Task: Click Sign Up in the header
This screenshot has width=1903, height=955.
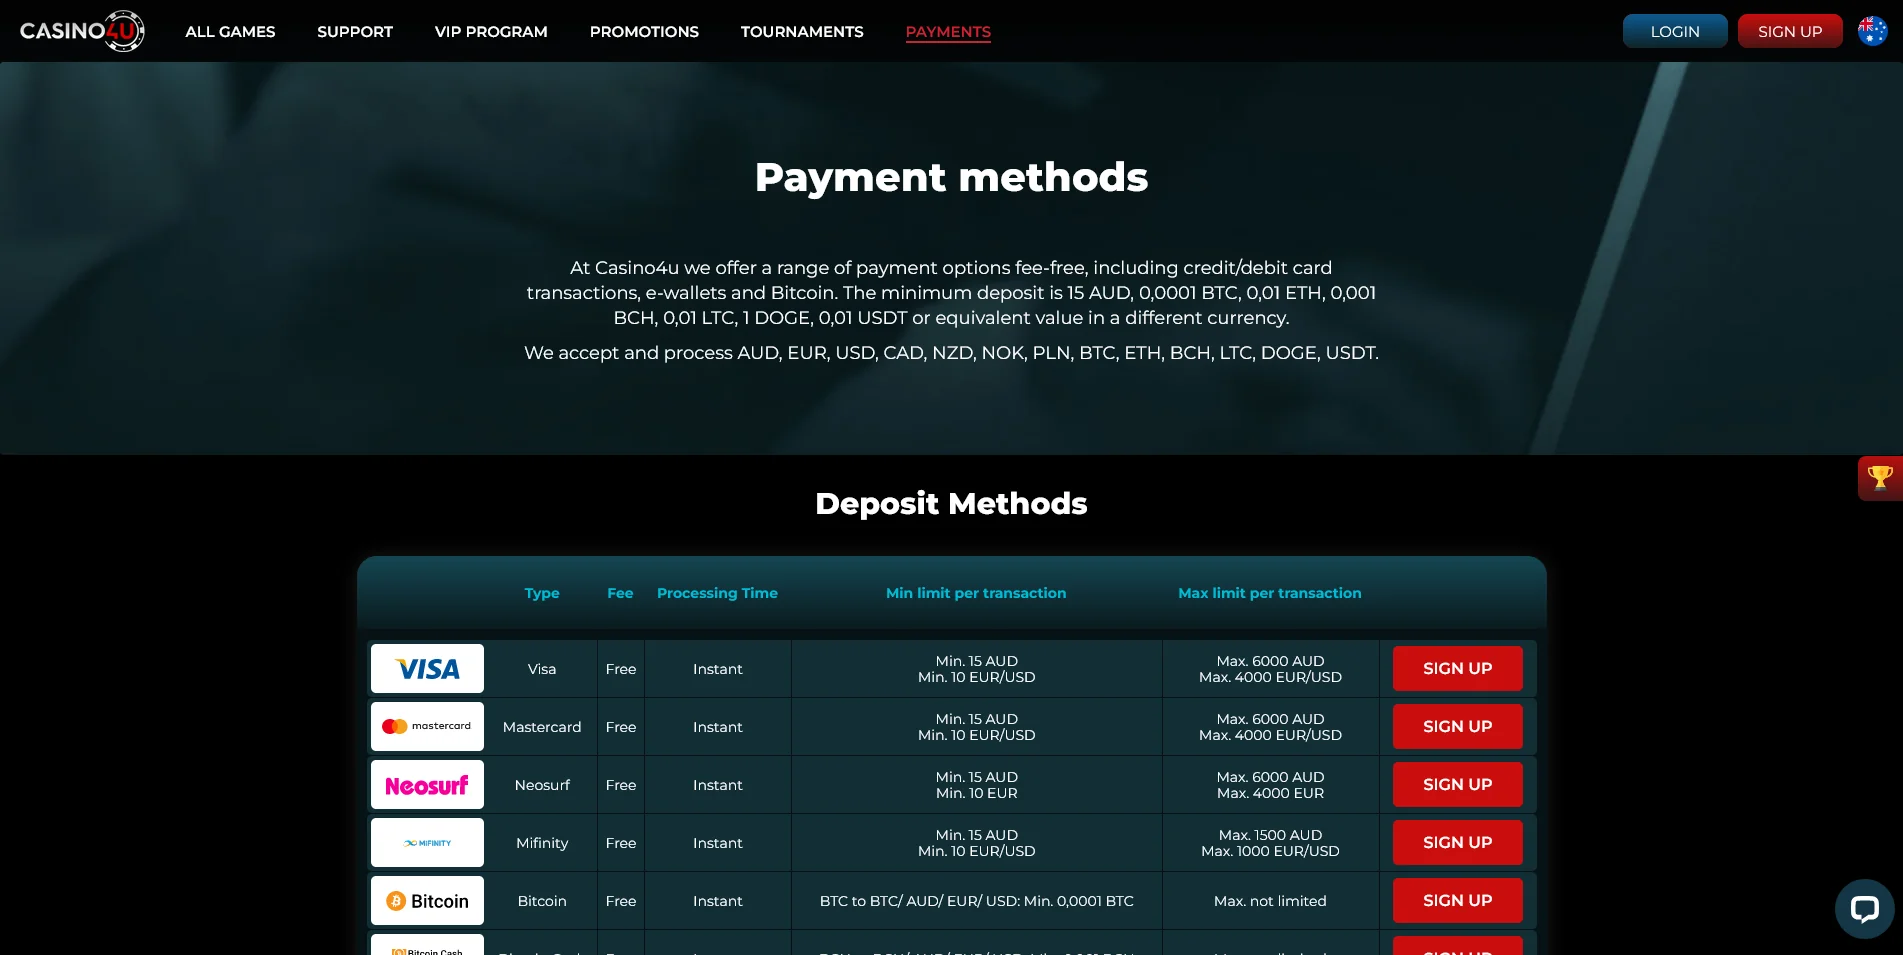Action: (1789, 31)
